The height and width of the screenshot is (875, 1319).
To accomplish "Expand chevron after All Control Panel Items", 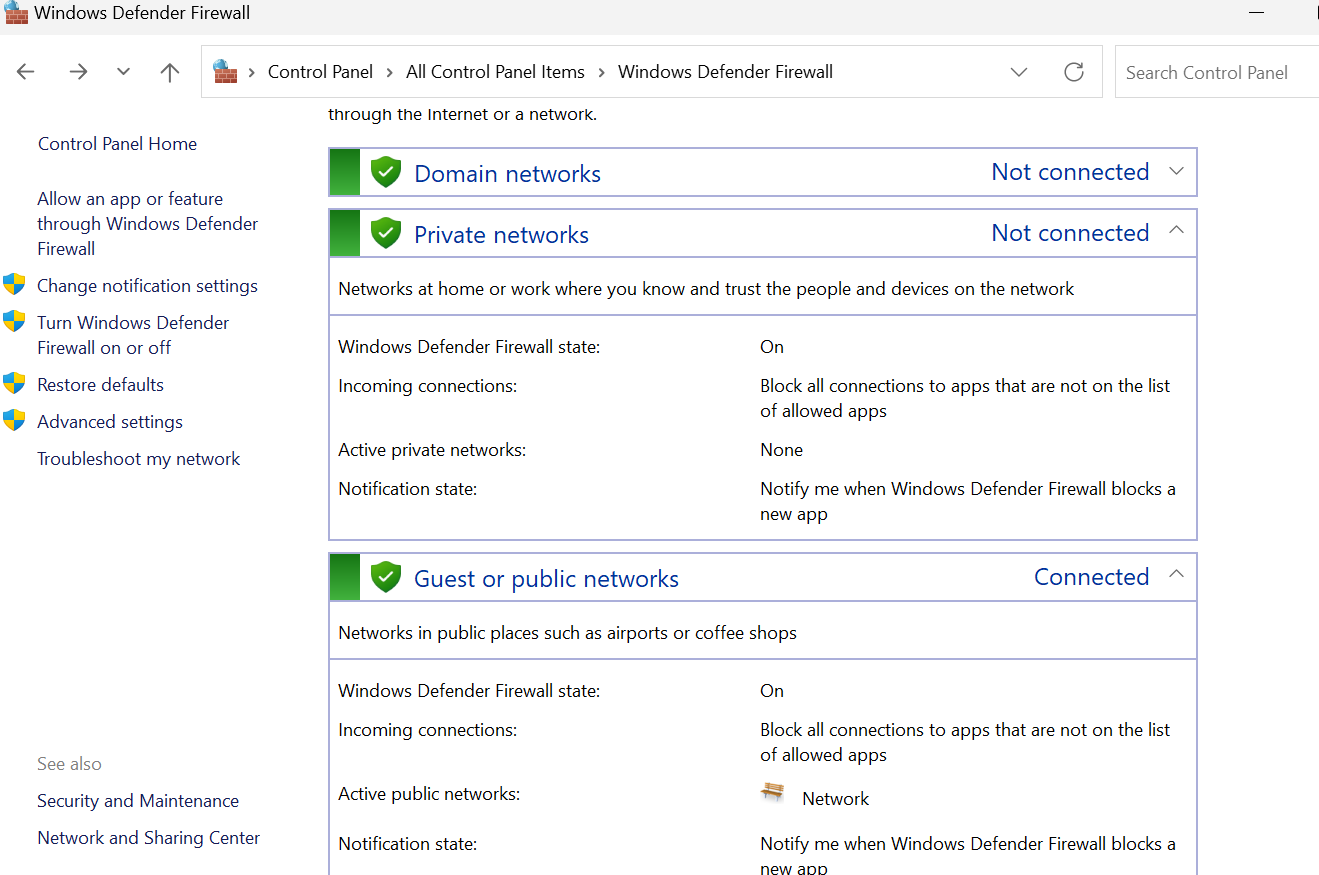I will point(601,72).
